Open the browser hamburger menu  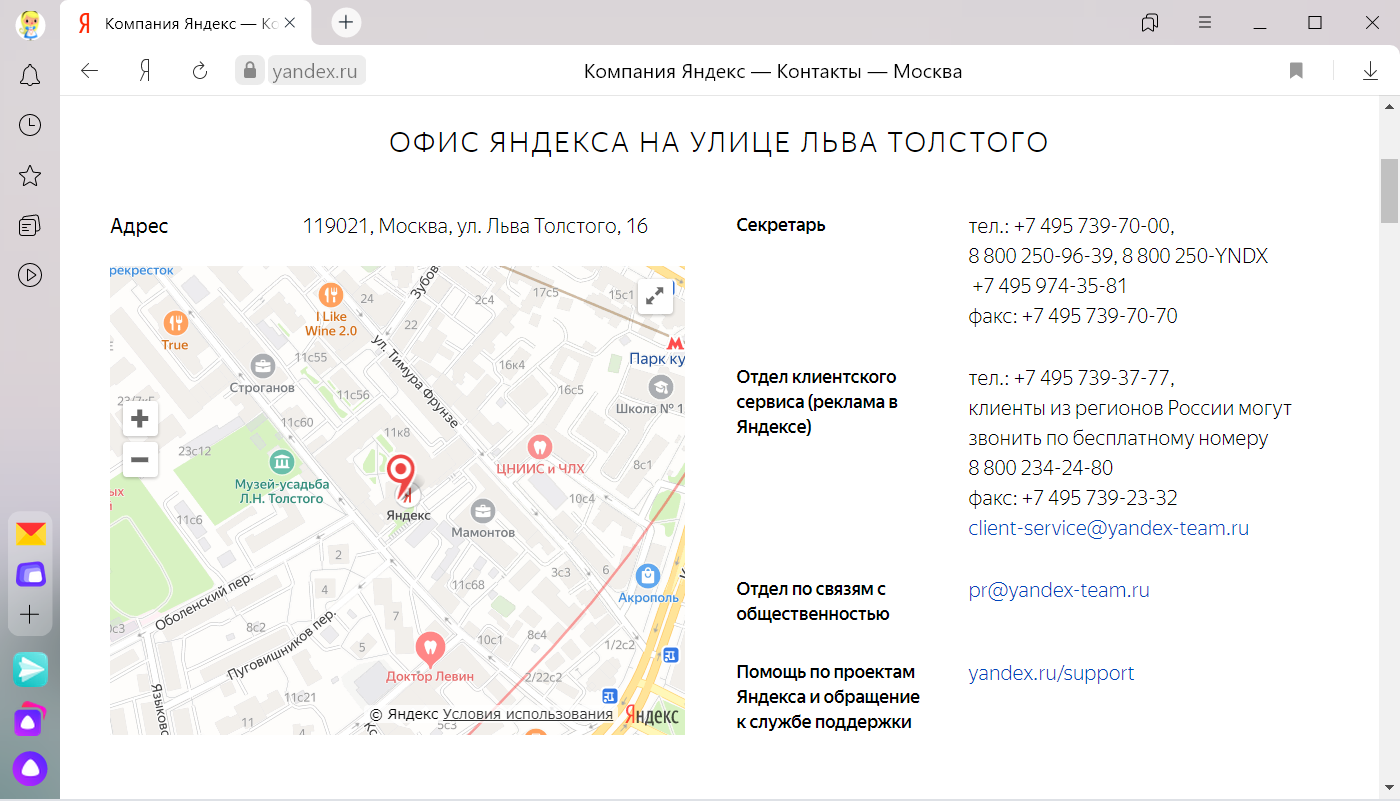click(x=1206, y=22)
